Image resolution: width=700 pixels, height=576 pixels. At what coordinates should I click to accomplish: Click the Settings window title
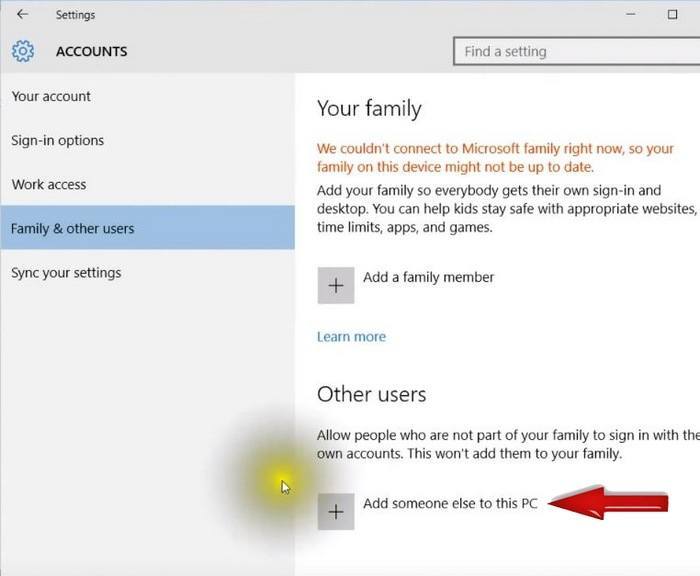point(75,15)
